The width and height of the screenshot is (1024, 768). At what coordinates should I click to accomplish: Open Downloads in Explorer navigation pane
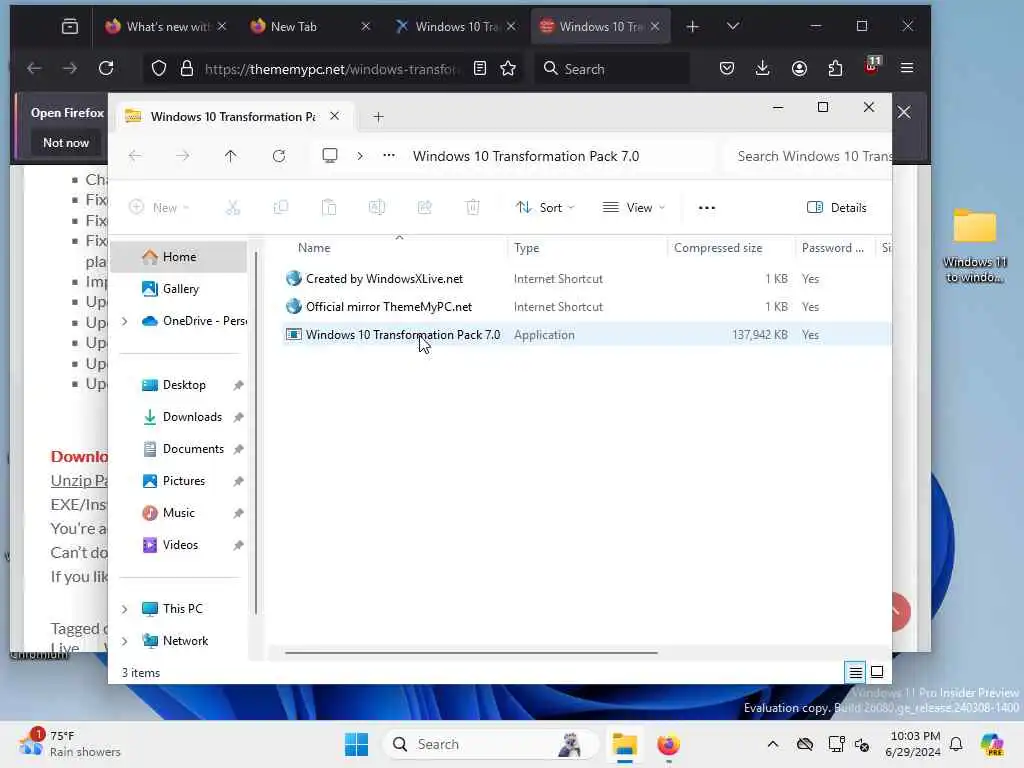(178, 417)
